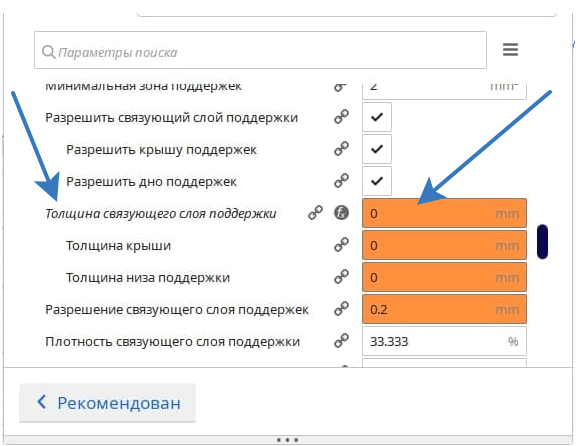
Task: Click the Разрешение связующего слоя поддержек label
Action: 177,310
